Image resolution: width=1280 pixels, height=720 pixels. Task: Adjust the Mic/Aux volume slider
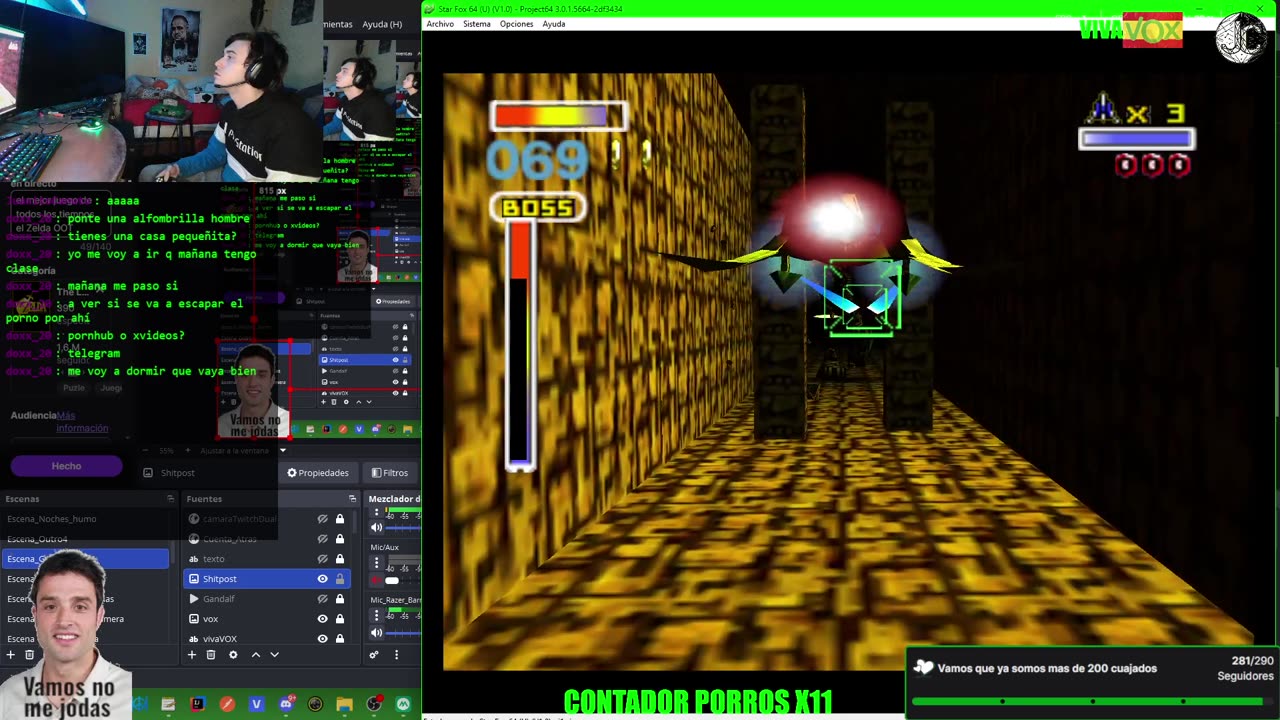pos(392,580)
